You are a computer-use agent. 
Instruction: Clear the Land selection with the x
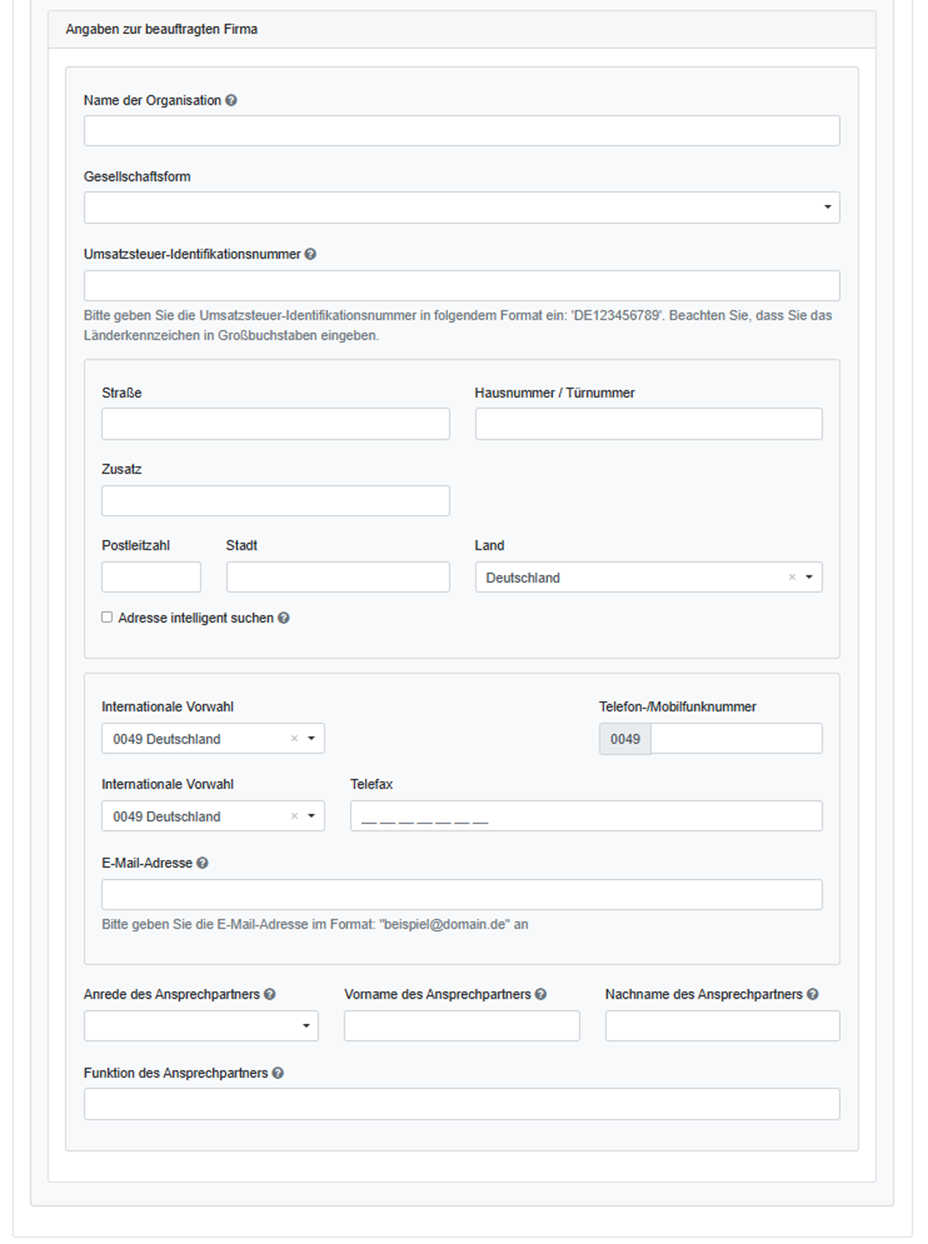(x=792, y=578)
